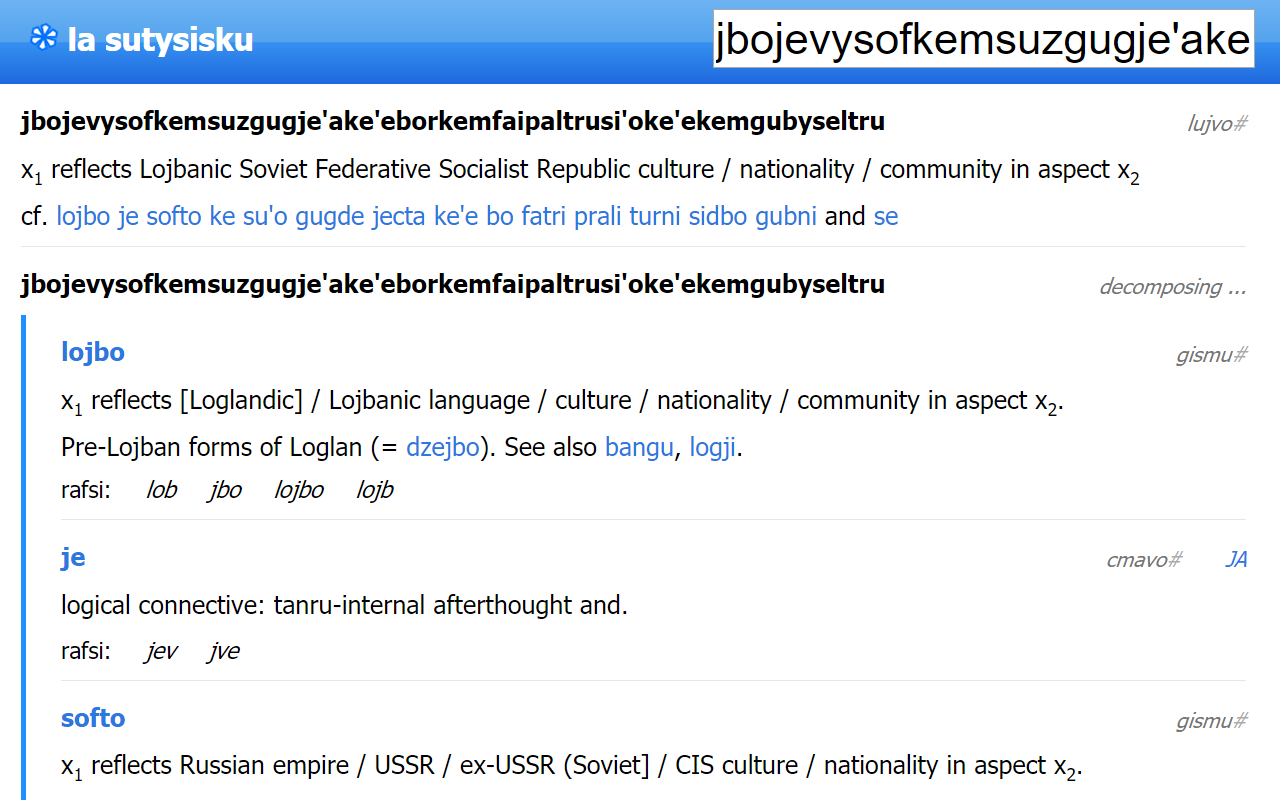
Task: Follow the cf. link 'jecta'
Action: [400, 216]
